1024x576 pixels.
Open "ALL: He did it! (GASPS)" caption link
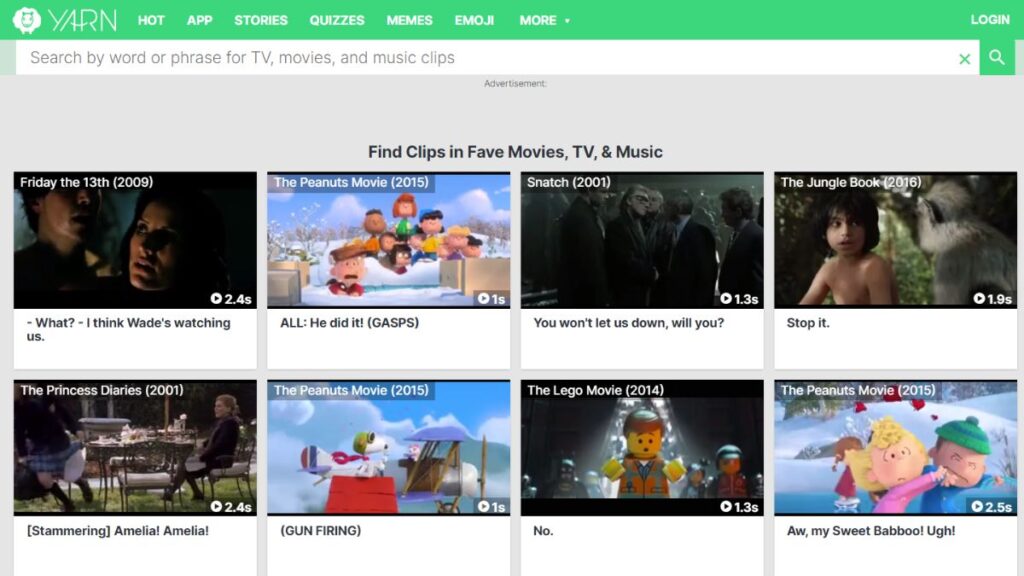click(x=349, y=323)
